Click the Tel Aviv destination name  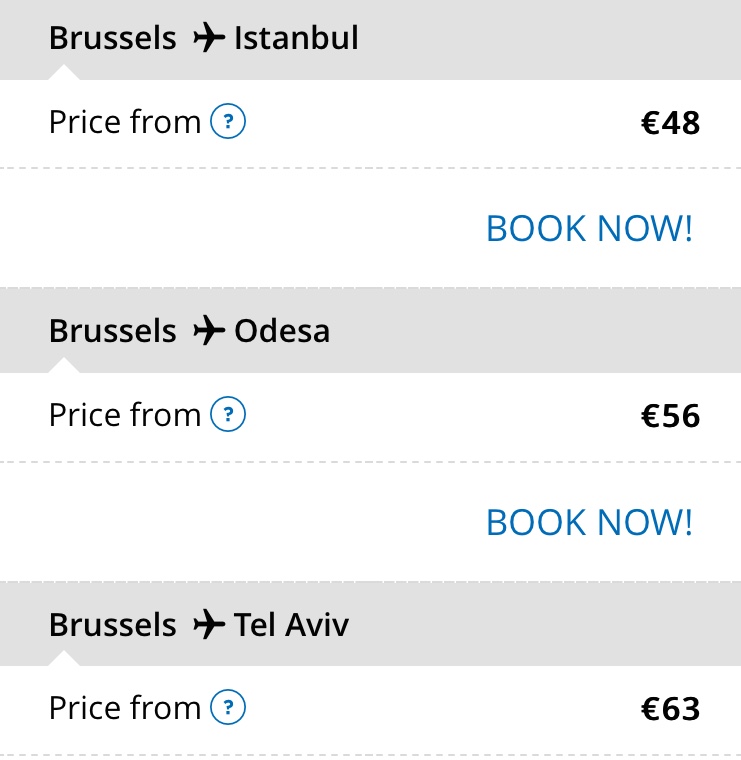pyautogui.click(x=292, y=625)
